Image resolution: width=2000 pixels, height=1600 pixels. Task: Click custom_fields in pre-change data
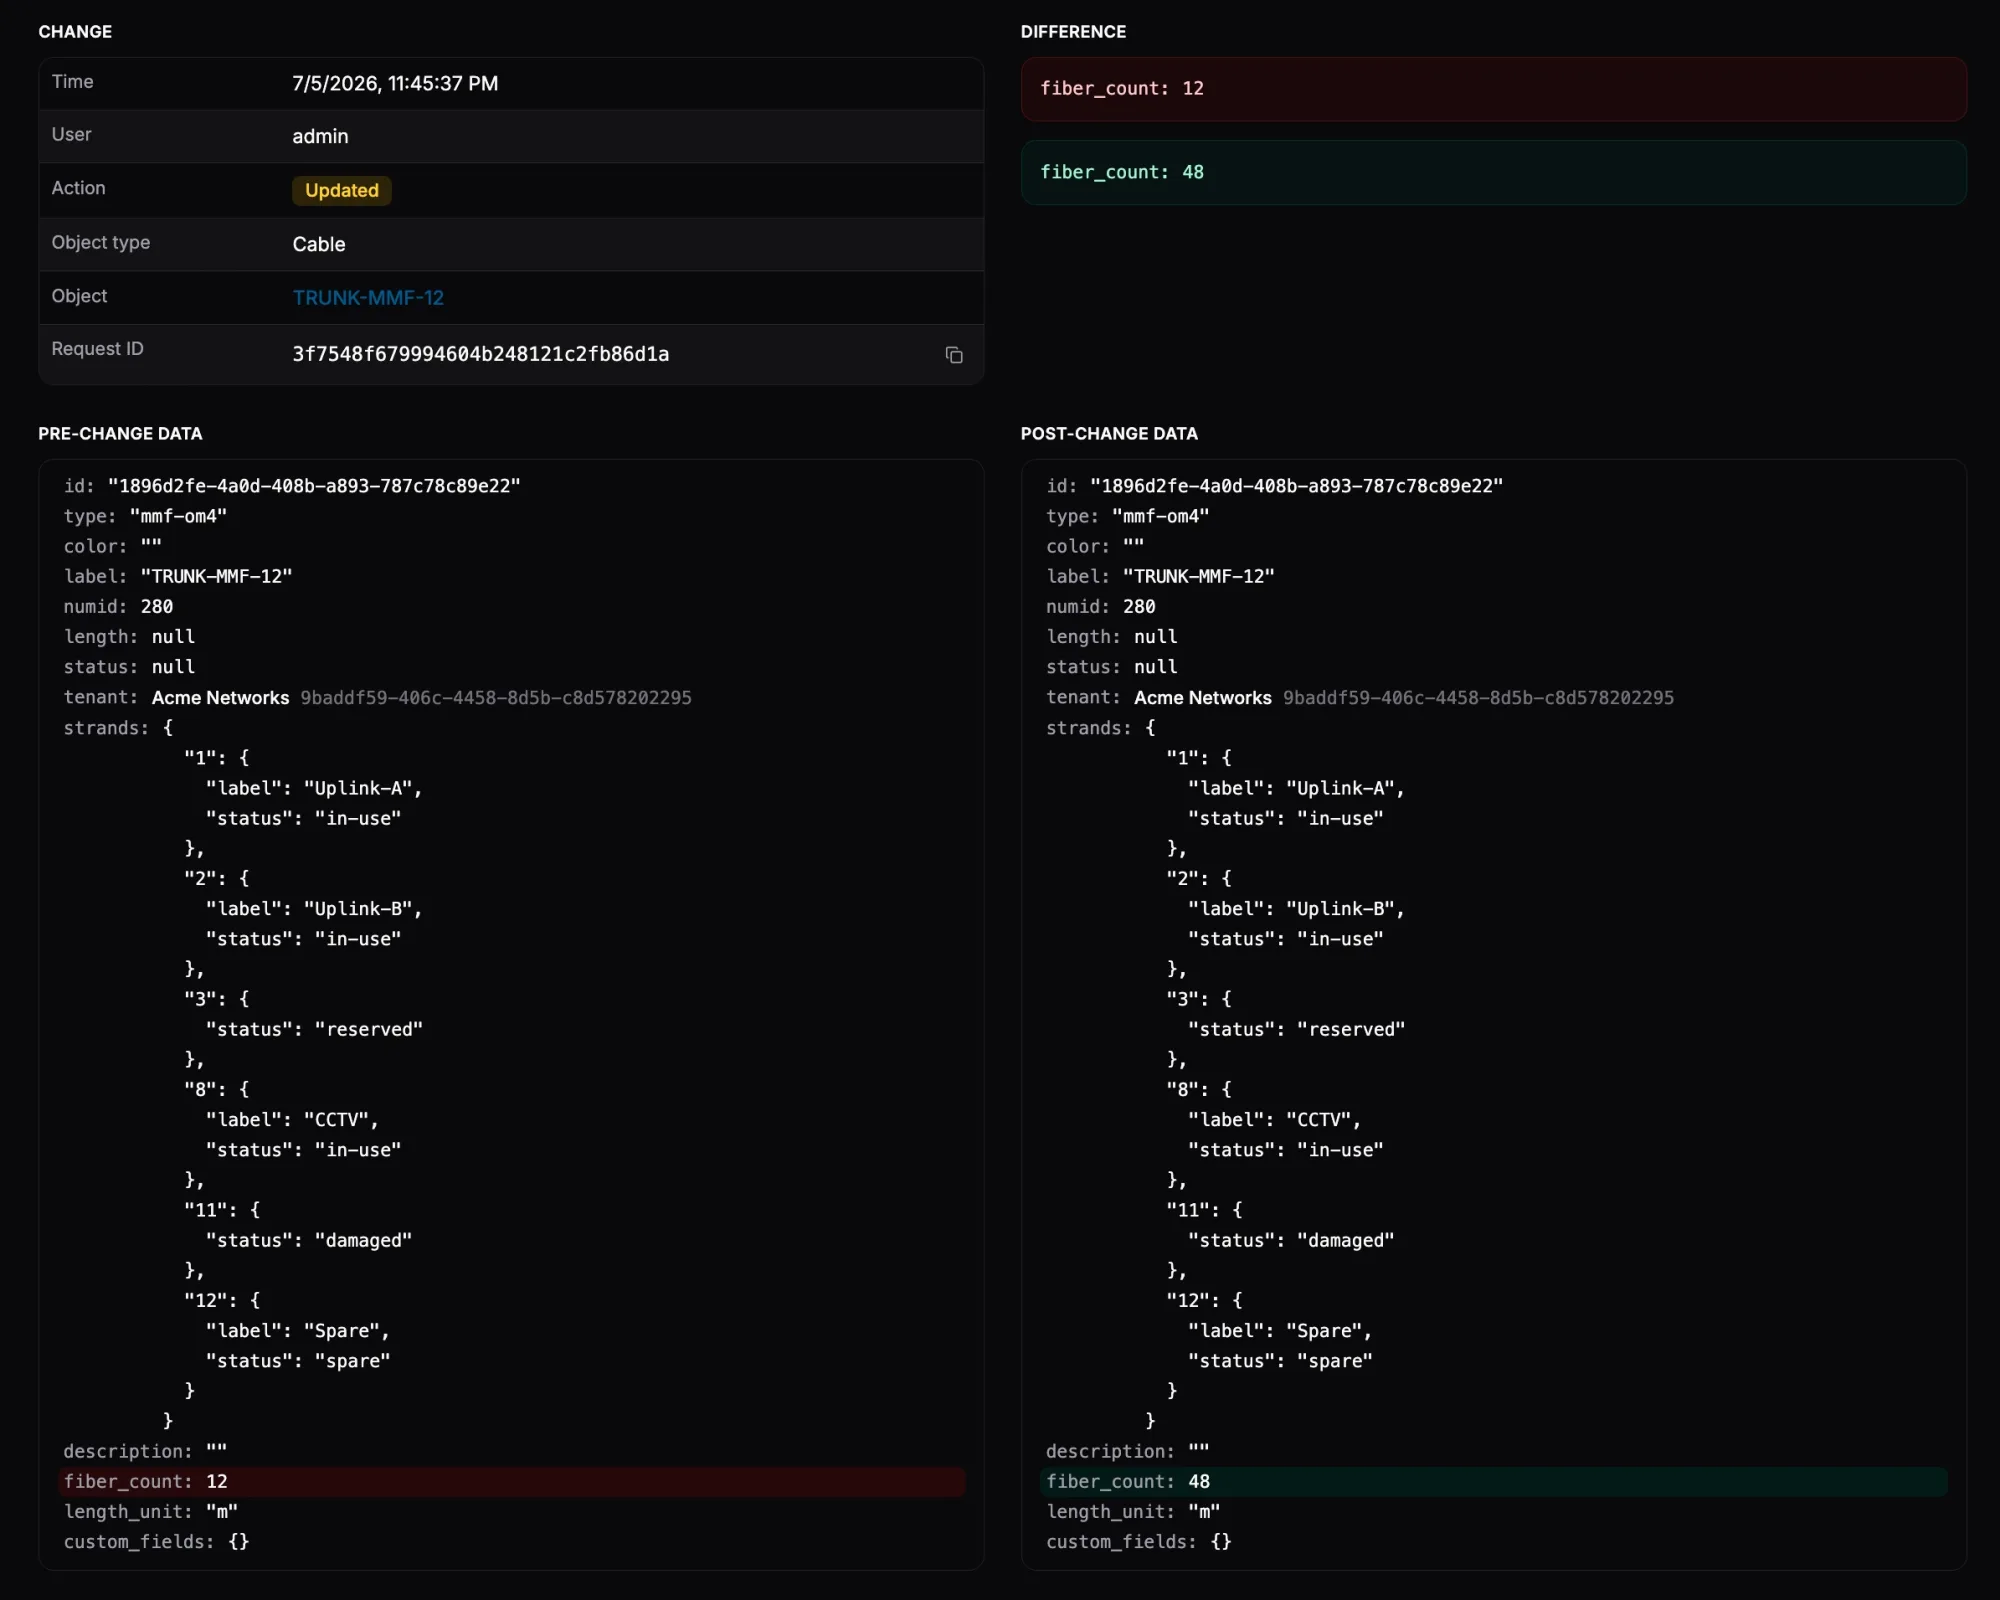click(x=156, y=1542)
